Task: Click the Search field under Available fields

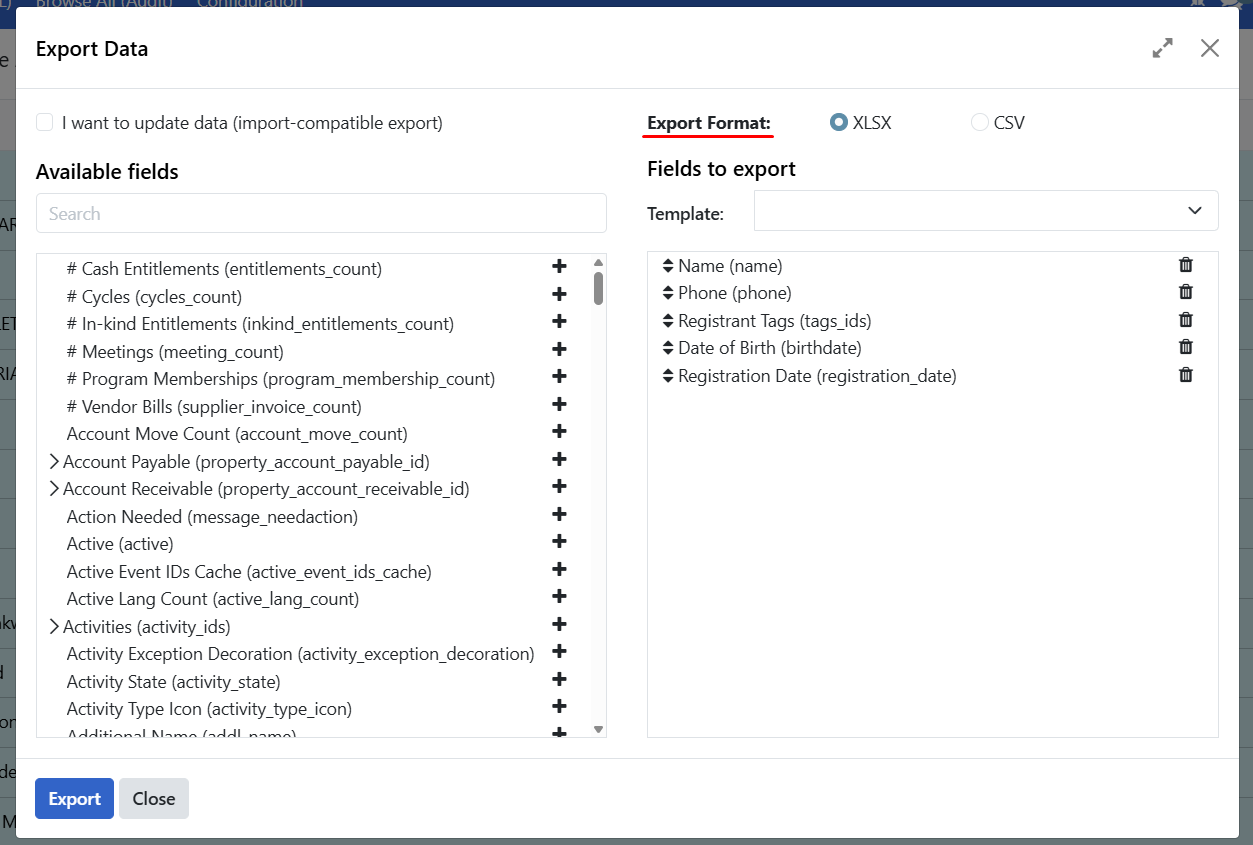Action: click(x=321, y=212)
